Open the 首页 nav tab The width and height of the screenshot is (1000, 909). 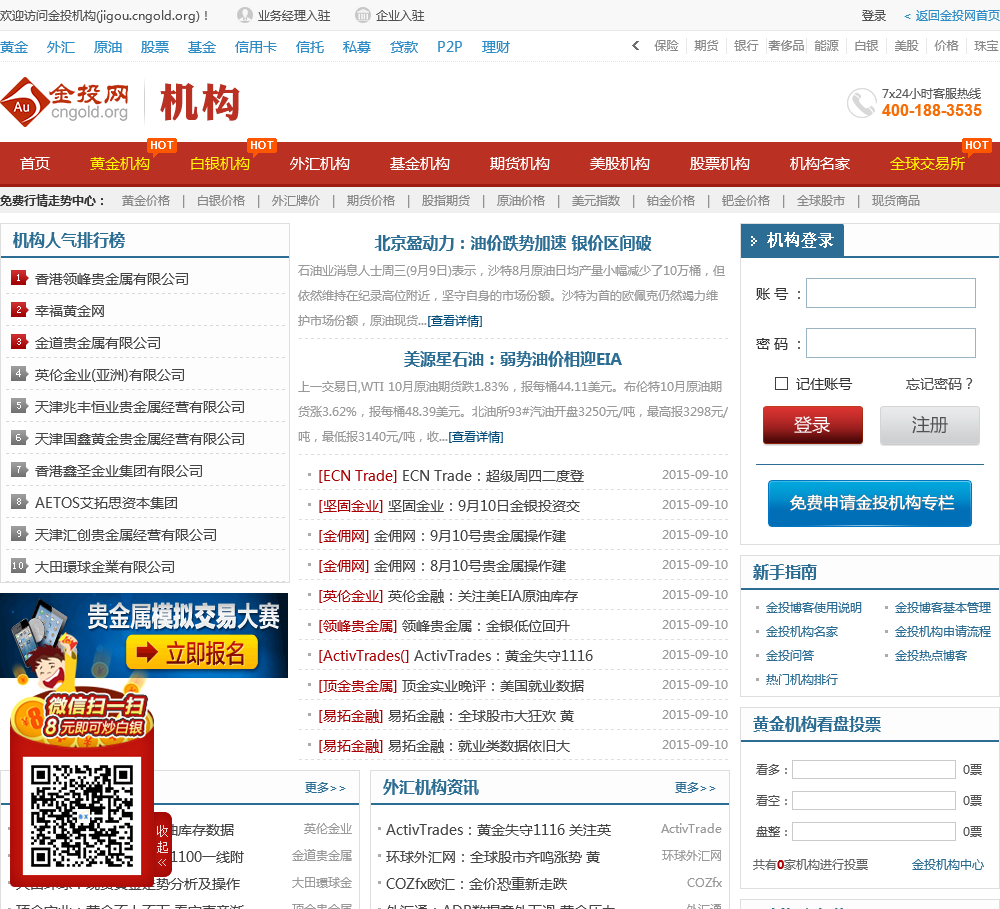pyautogui.click(x=34, y=164)
